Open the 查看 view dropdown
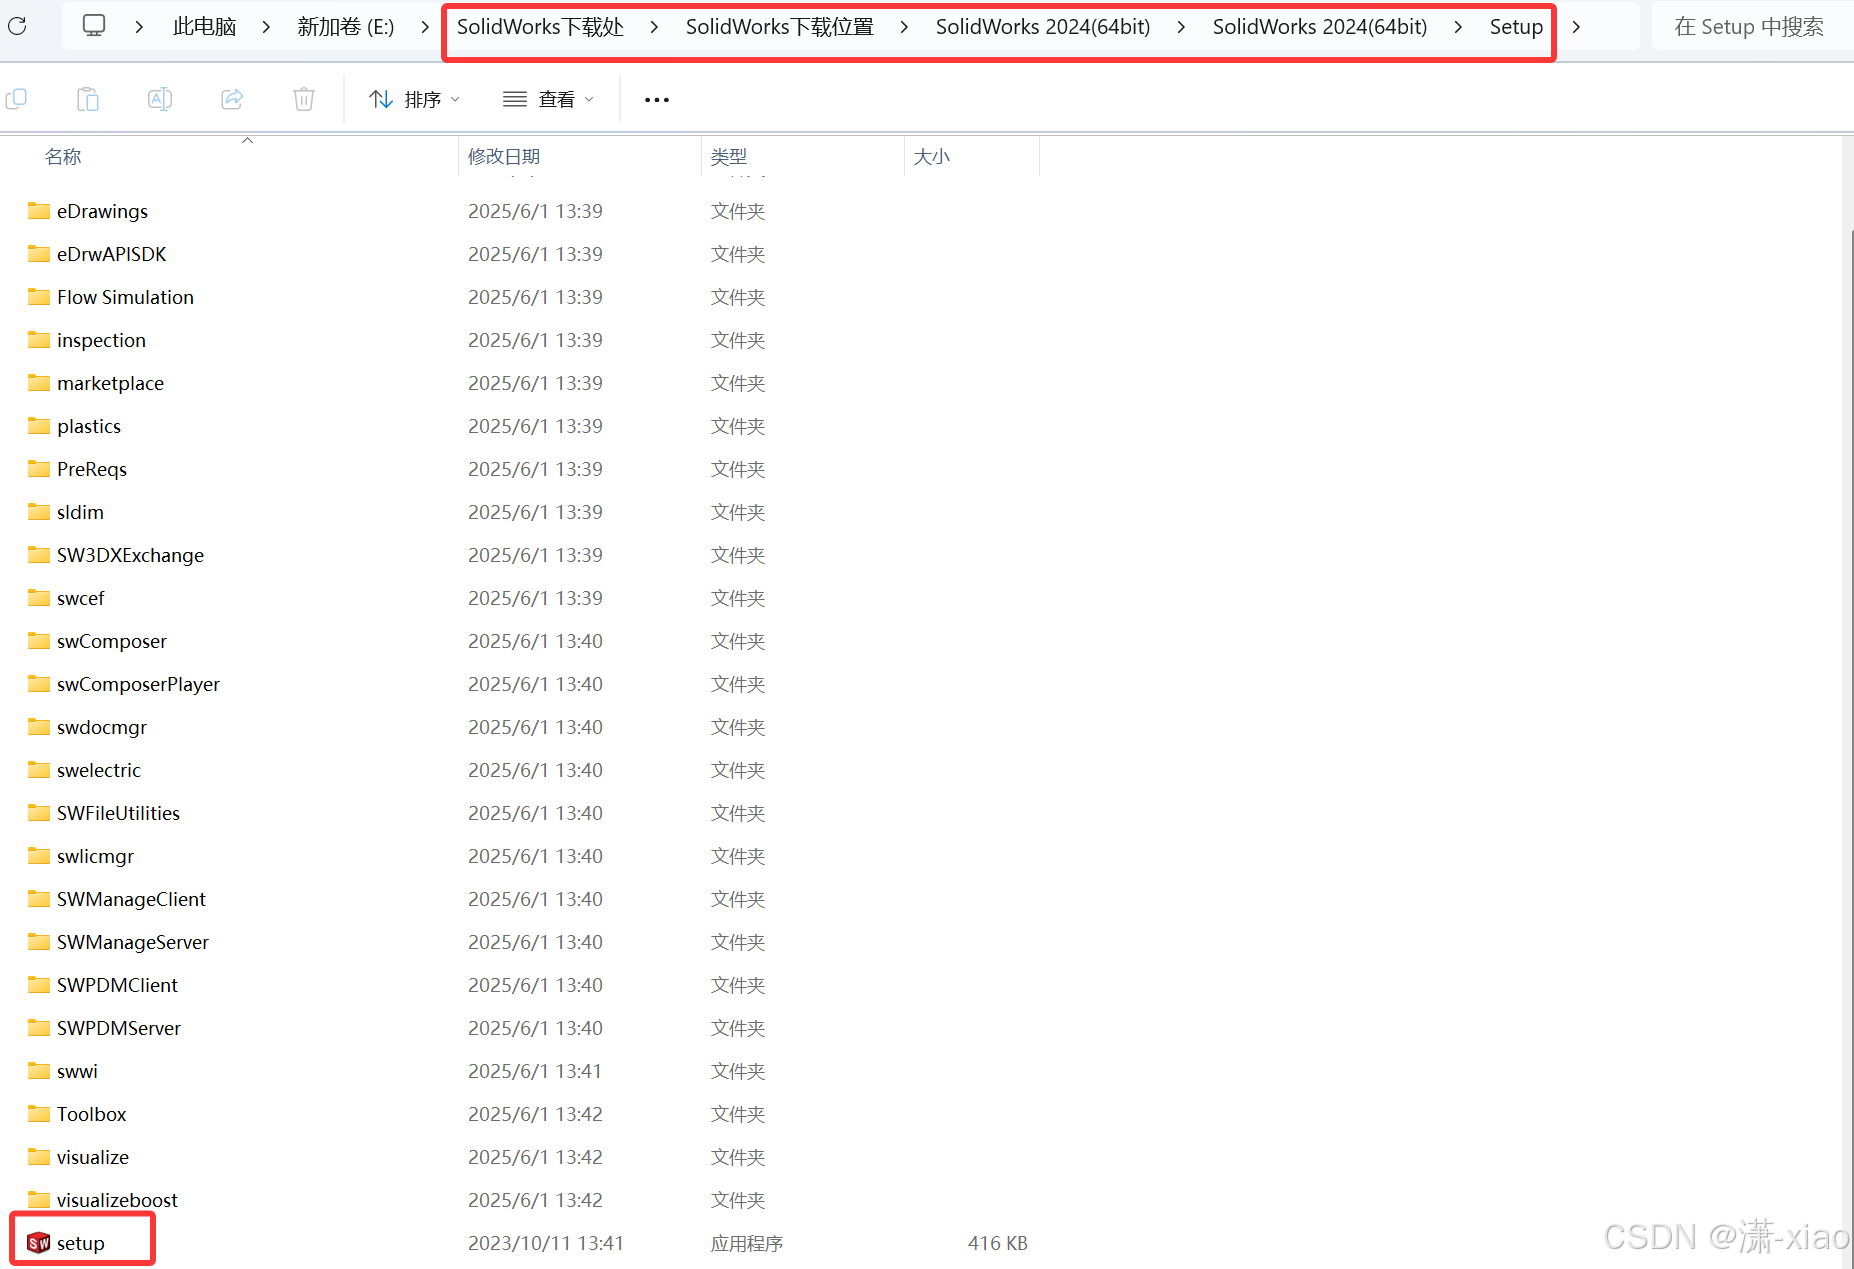 point(548,99)
